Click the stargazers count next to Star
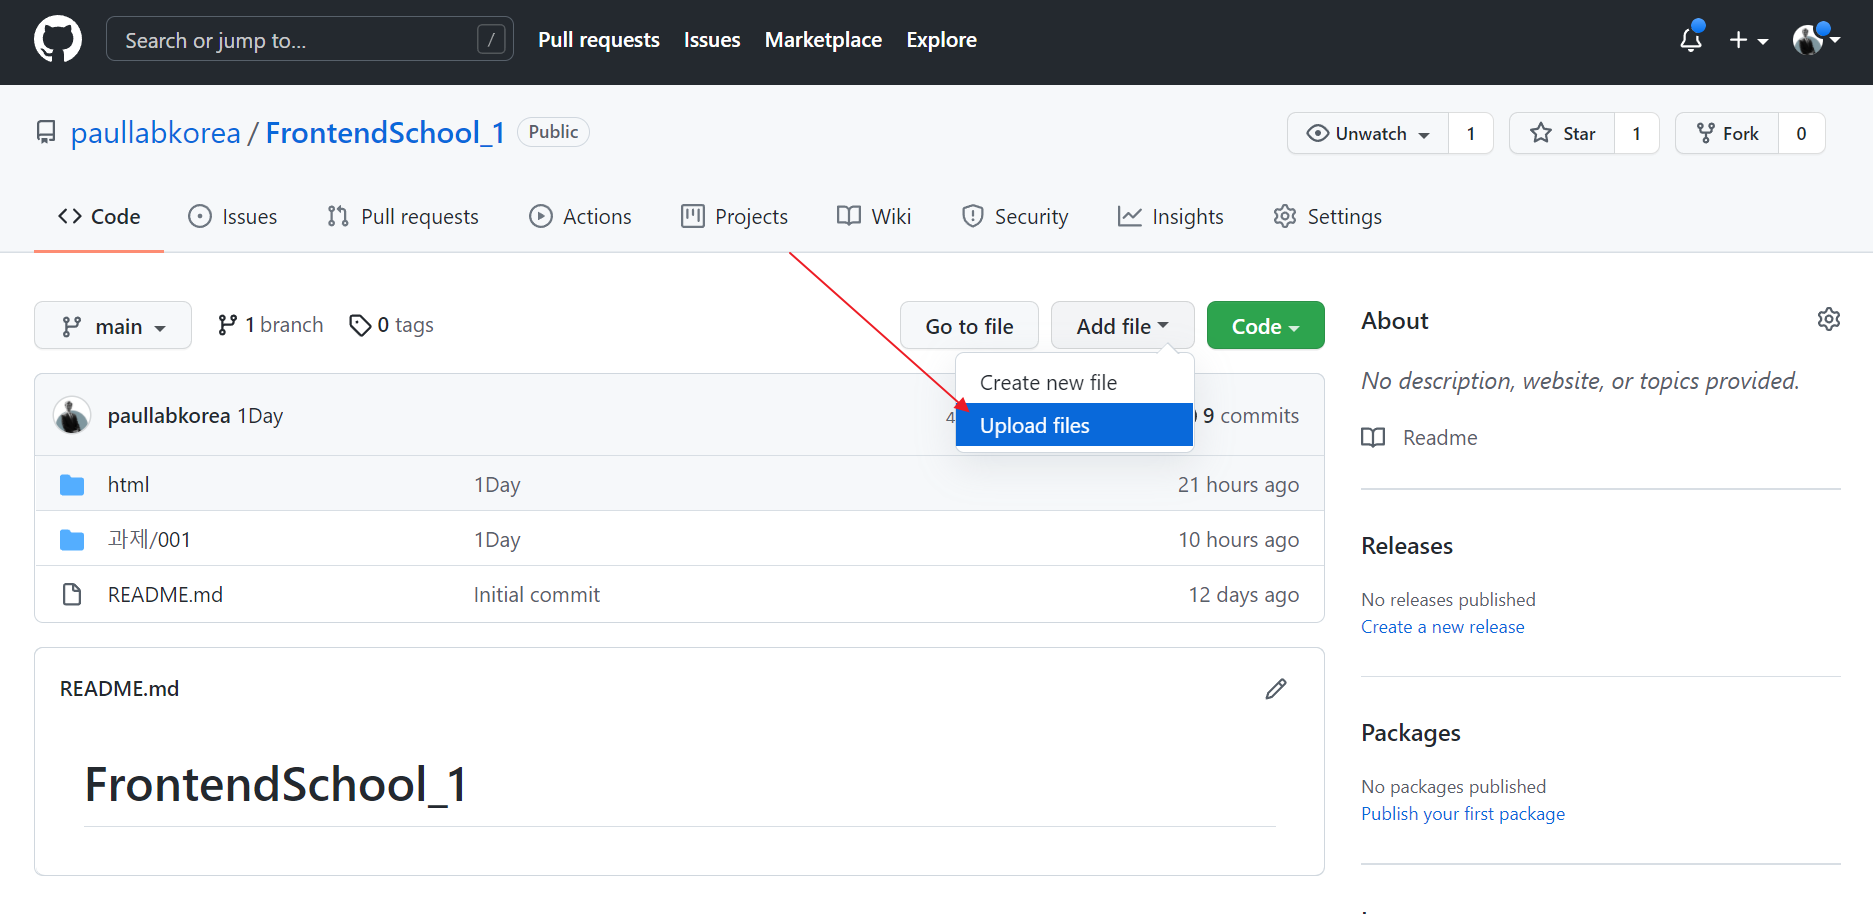Screen dimensions: 1873x914 [x=1636, y=134]
